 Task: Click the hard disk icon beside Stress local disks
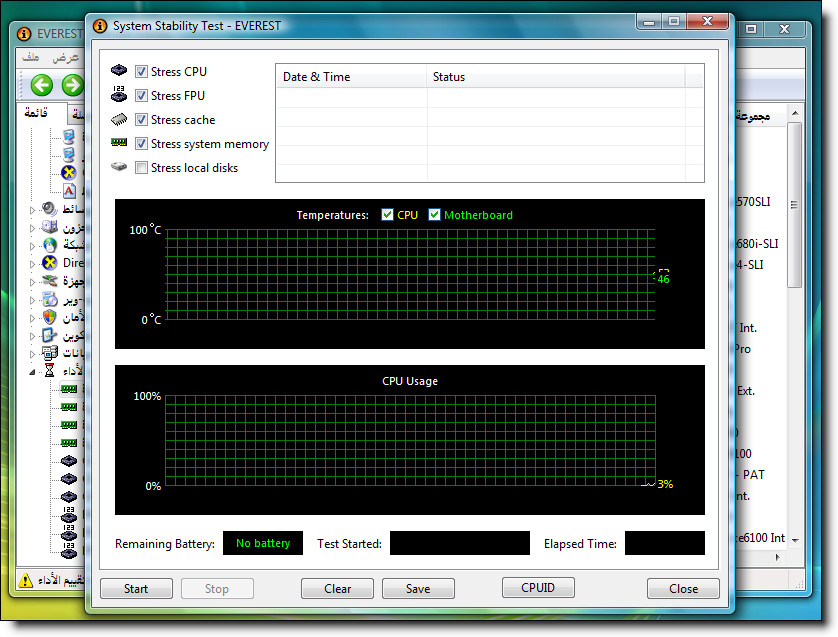tap(119, 167)
